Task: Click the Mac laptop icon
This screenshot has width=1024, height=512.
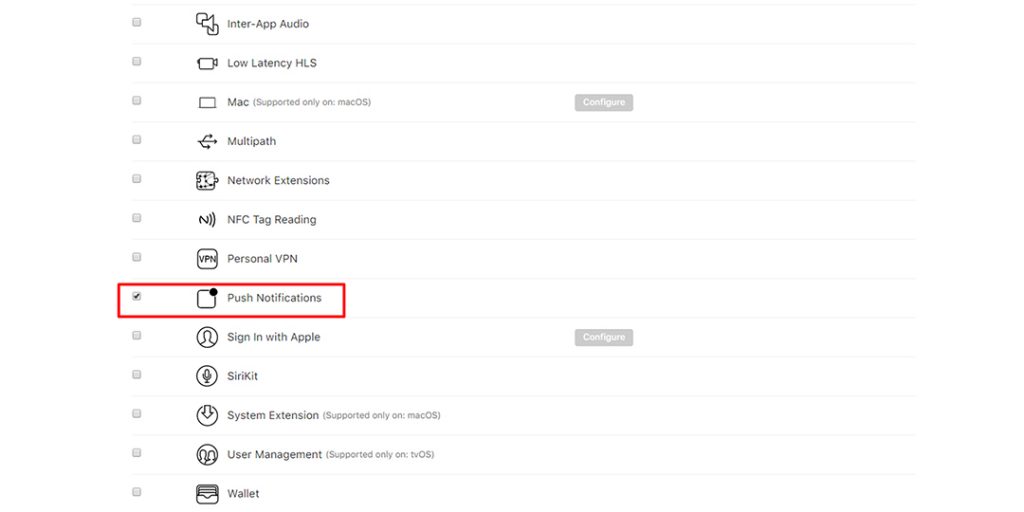Action: (x=207, y=103)
